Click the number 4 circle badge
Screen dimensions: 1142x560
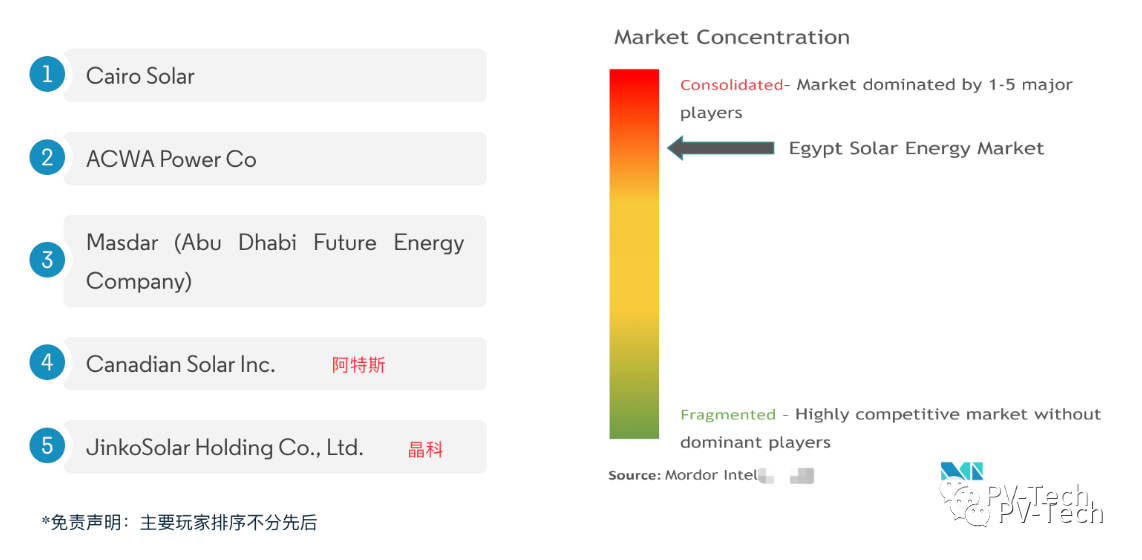click(x=47, y=361)
